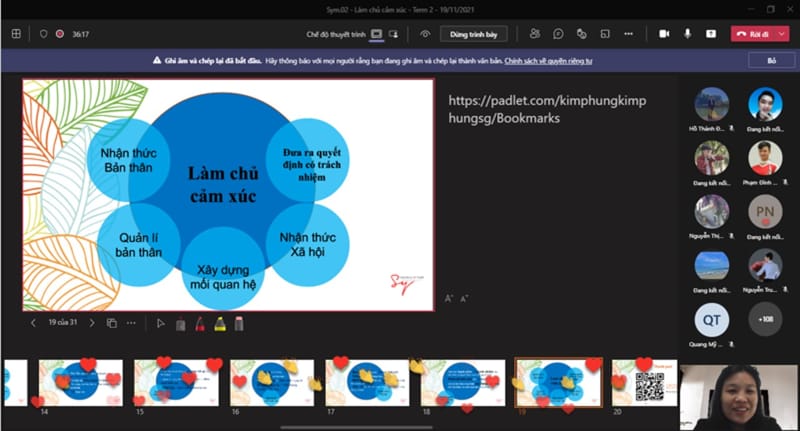The image size is (800, 431).
Task: Open more actions ellipsis in meeting toolbar
Action: pos(629,34)
